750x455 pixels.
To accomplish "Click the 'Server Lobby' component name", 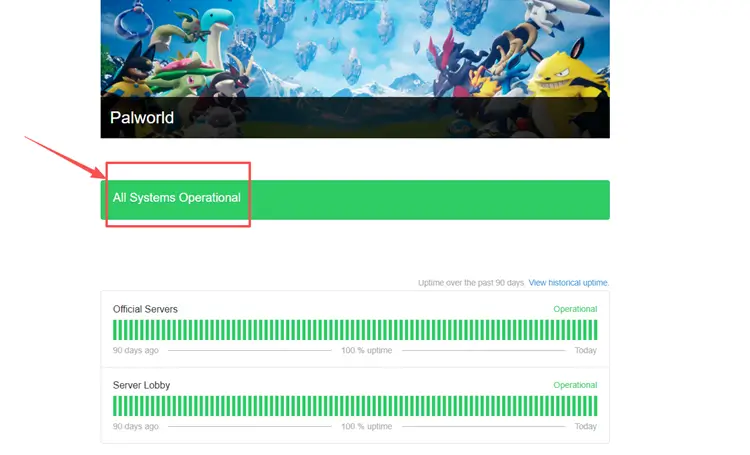I will [x=141, y=385].
